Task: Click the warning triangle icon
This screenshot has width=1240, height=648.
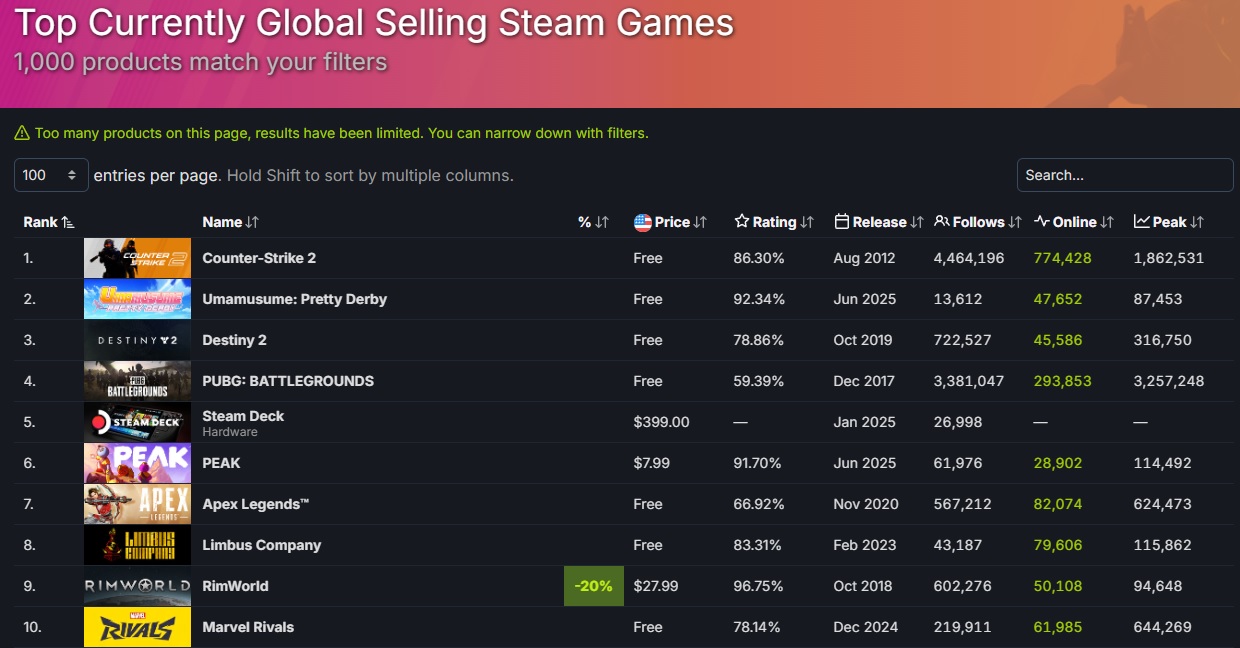Action: pos(22,133)
